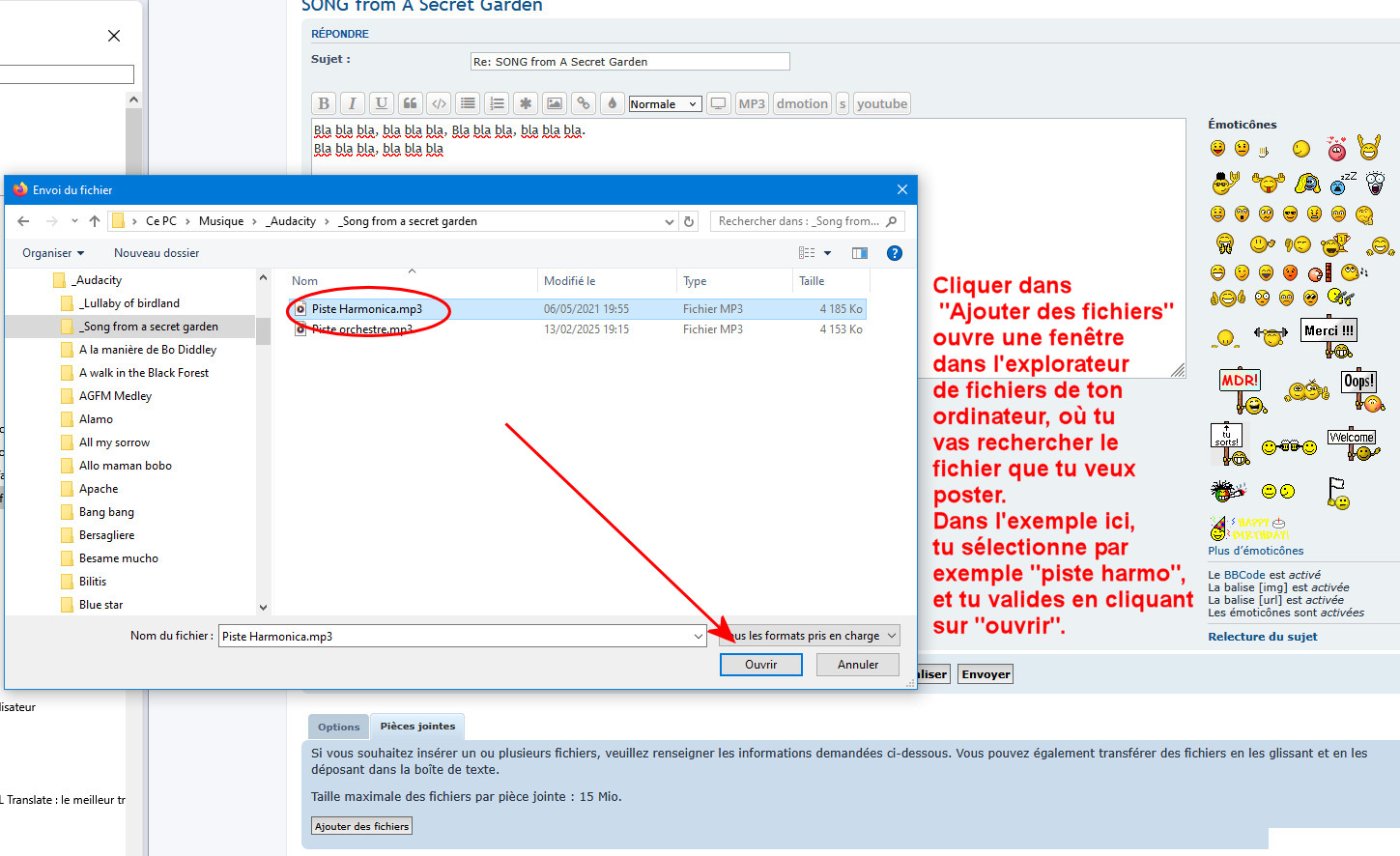
Task: Toggle bold formatting in the editor toolbar
Action: [x=323, y=104]
